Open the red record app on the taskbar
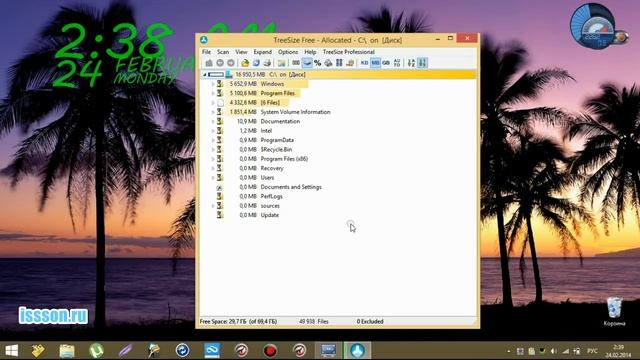Image resolution: width=640 pixels, height=360 pixels. point(270,351)
